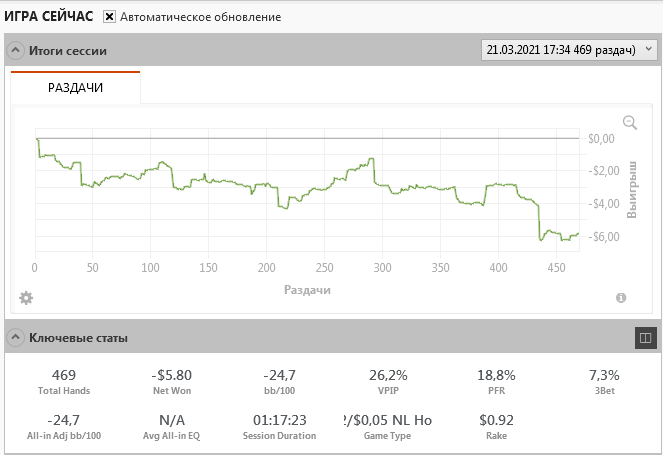Viewport: 663px width, 455px height.
Task: Collapse the Ключевые статы section
Action: click(x=16, y=338)
